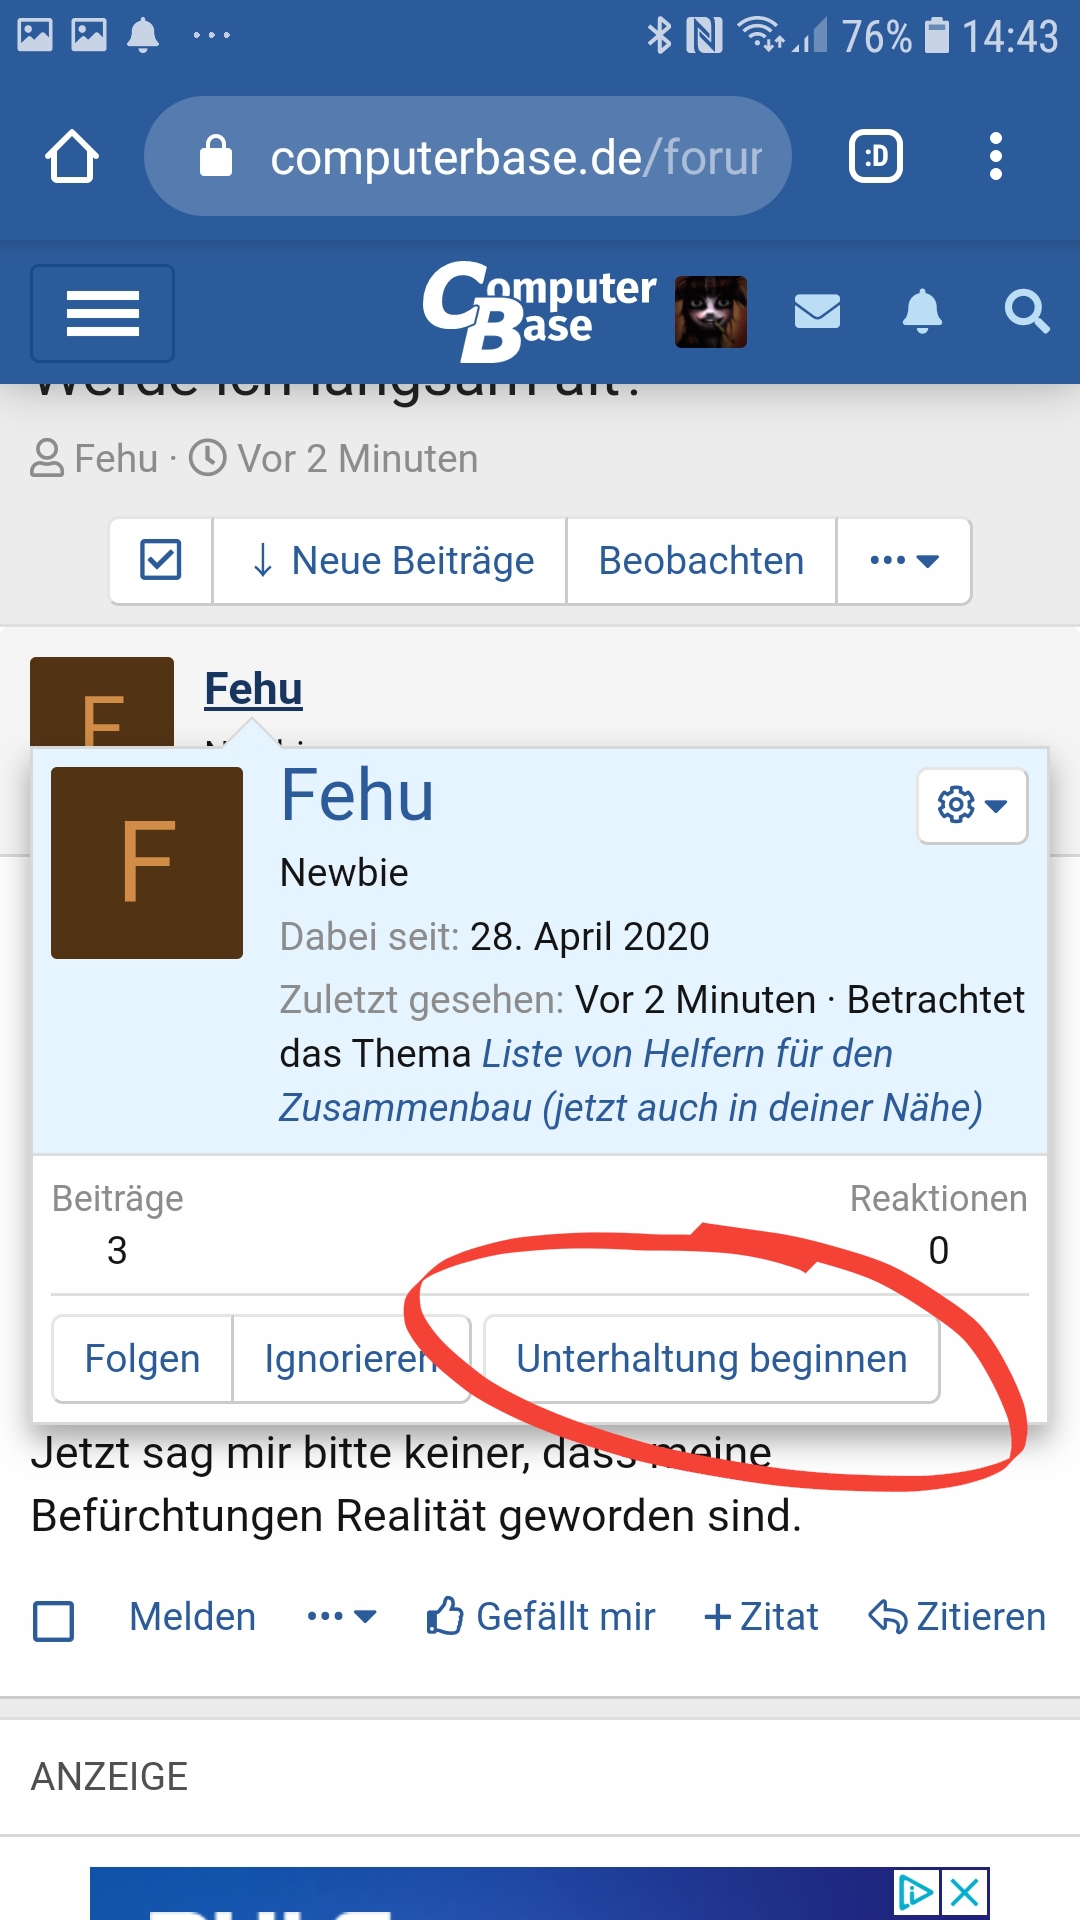Select Beobachten to watch the thread
This screenshot has width=1080, height=1920.
[701, 561]
